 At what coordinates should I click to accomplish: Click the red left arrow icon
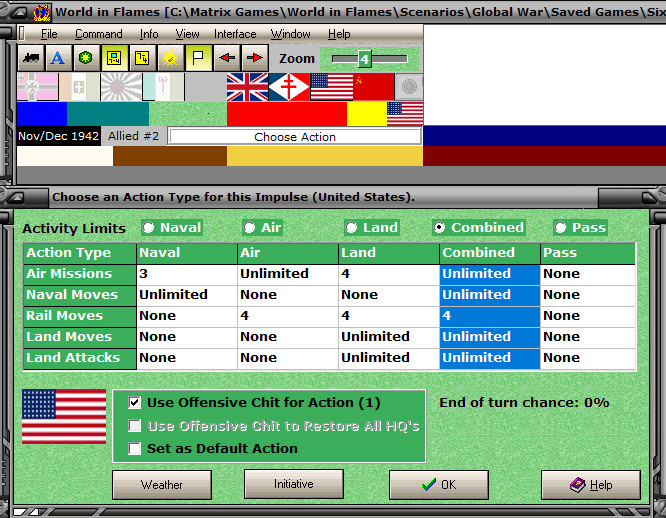click(x=227, y=58)
